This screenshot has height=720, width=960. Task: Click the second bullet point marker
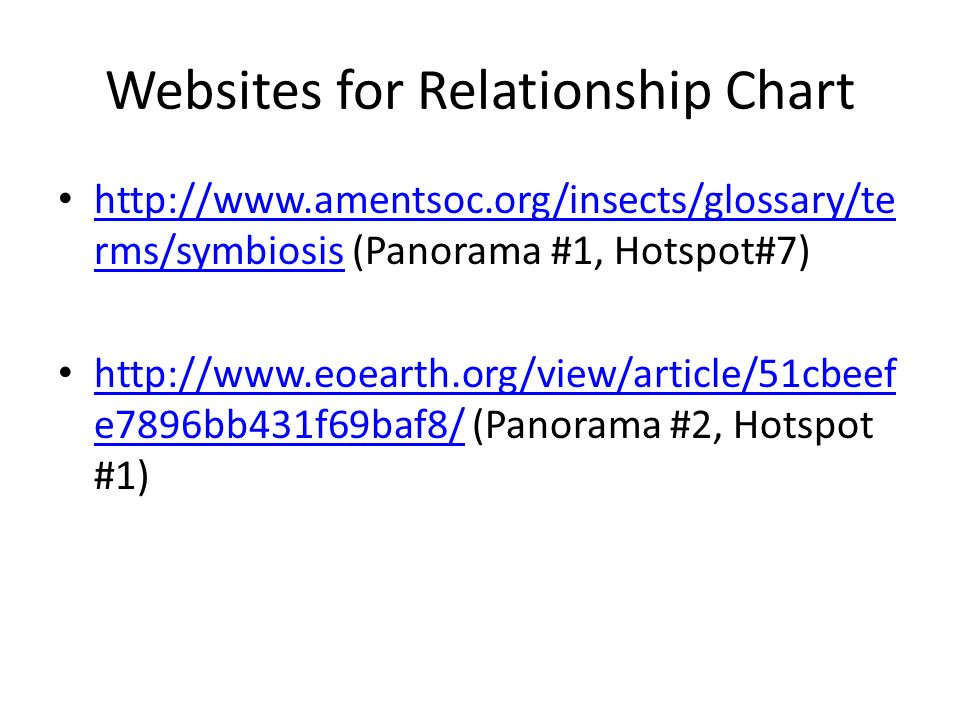(x=66, y=373)
